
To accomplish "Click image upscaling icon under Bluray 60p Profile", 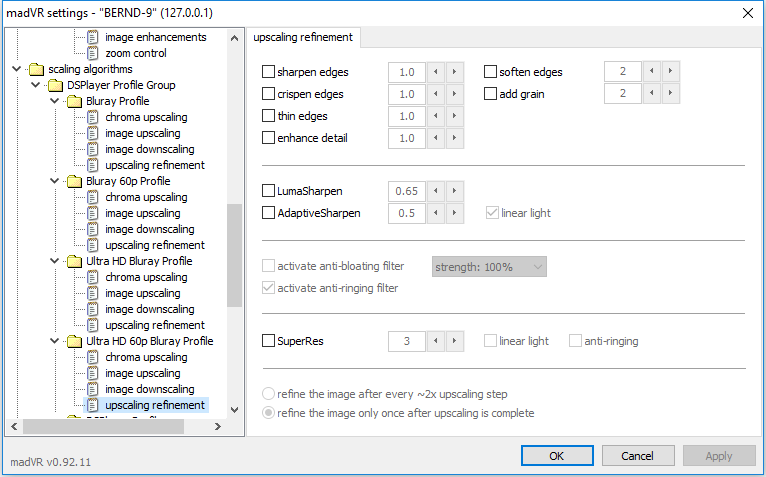I will [x=92, y=213].
